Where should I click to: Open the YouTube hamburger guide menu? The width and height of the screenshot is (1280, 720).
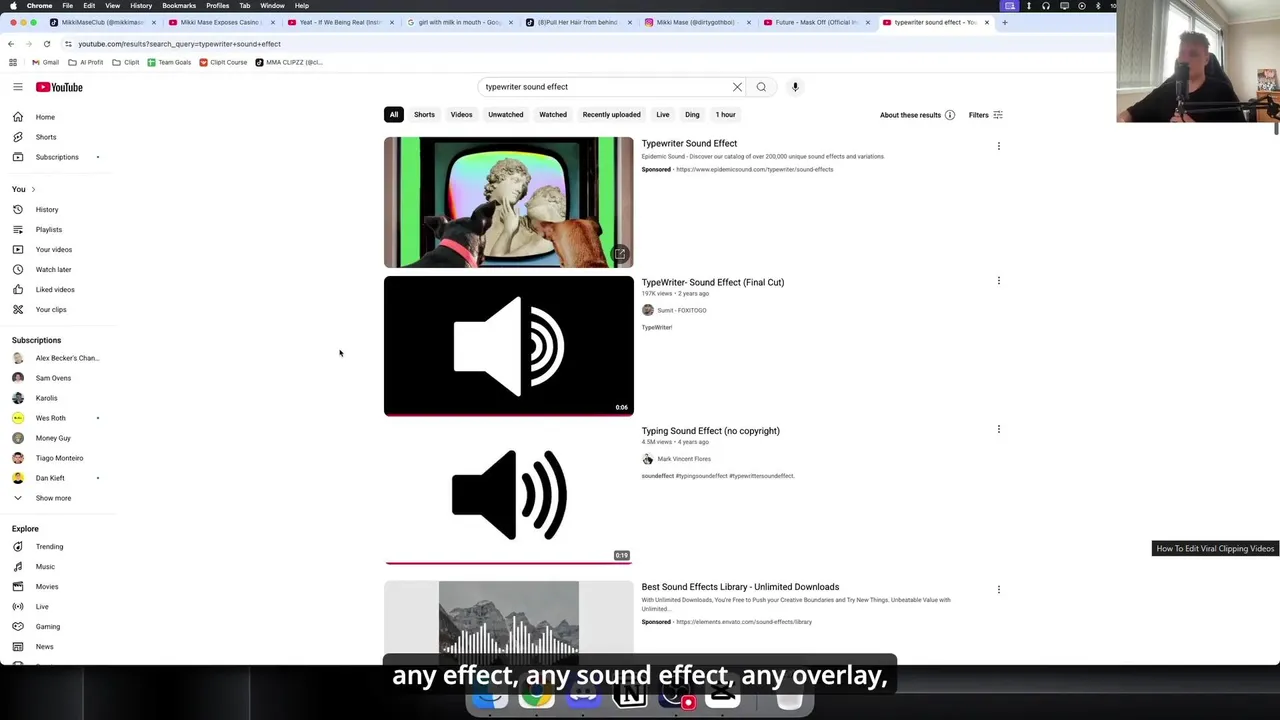point(18,87)
